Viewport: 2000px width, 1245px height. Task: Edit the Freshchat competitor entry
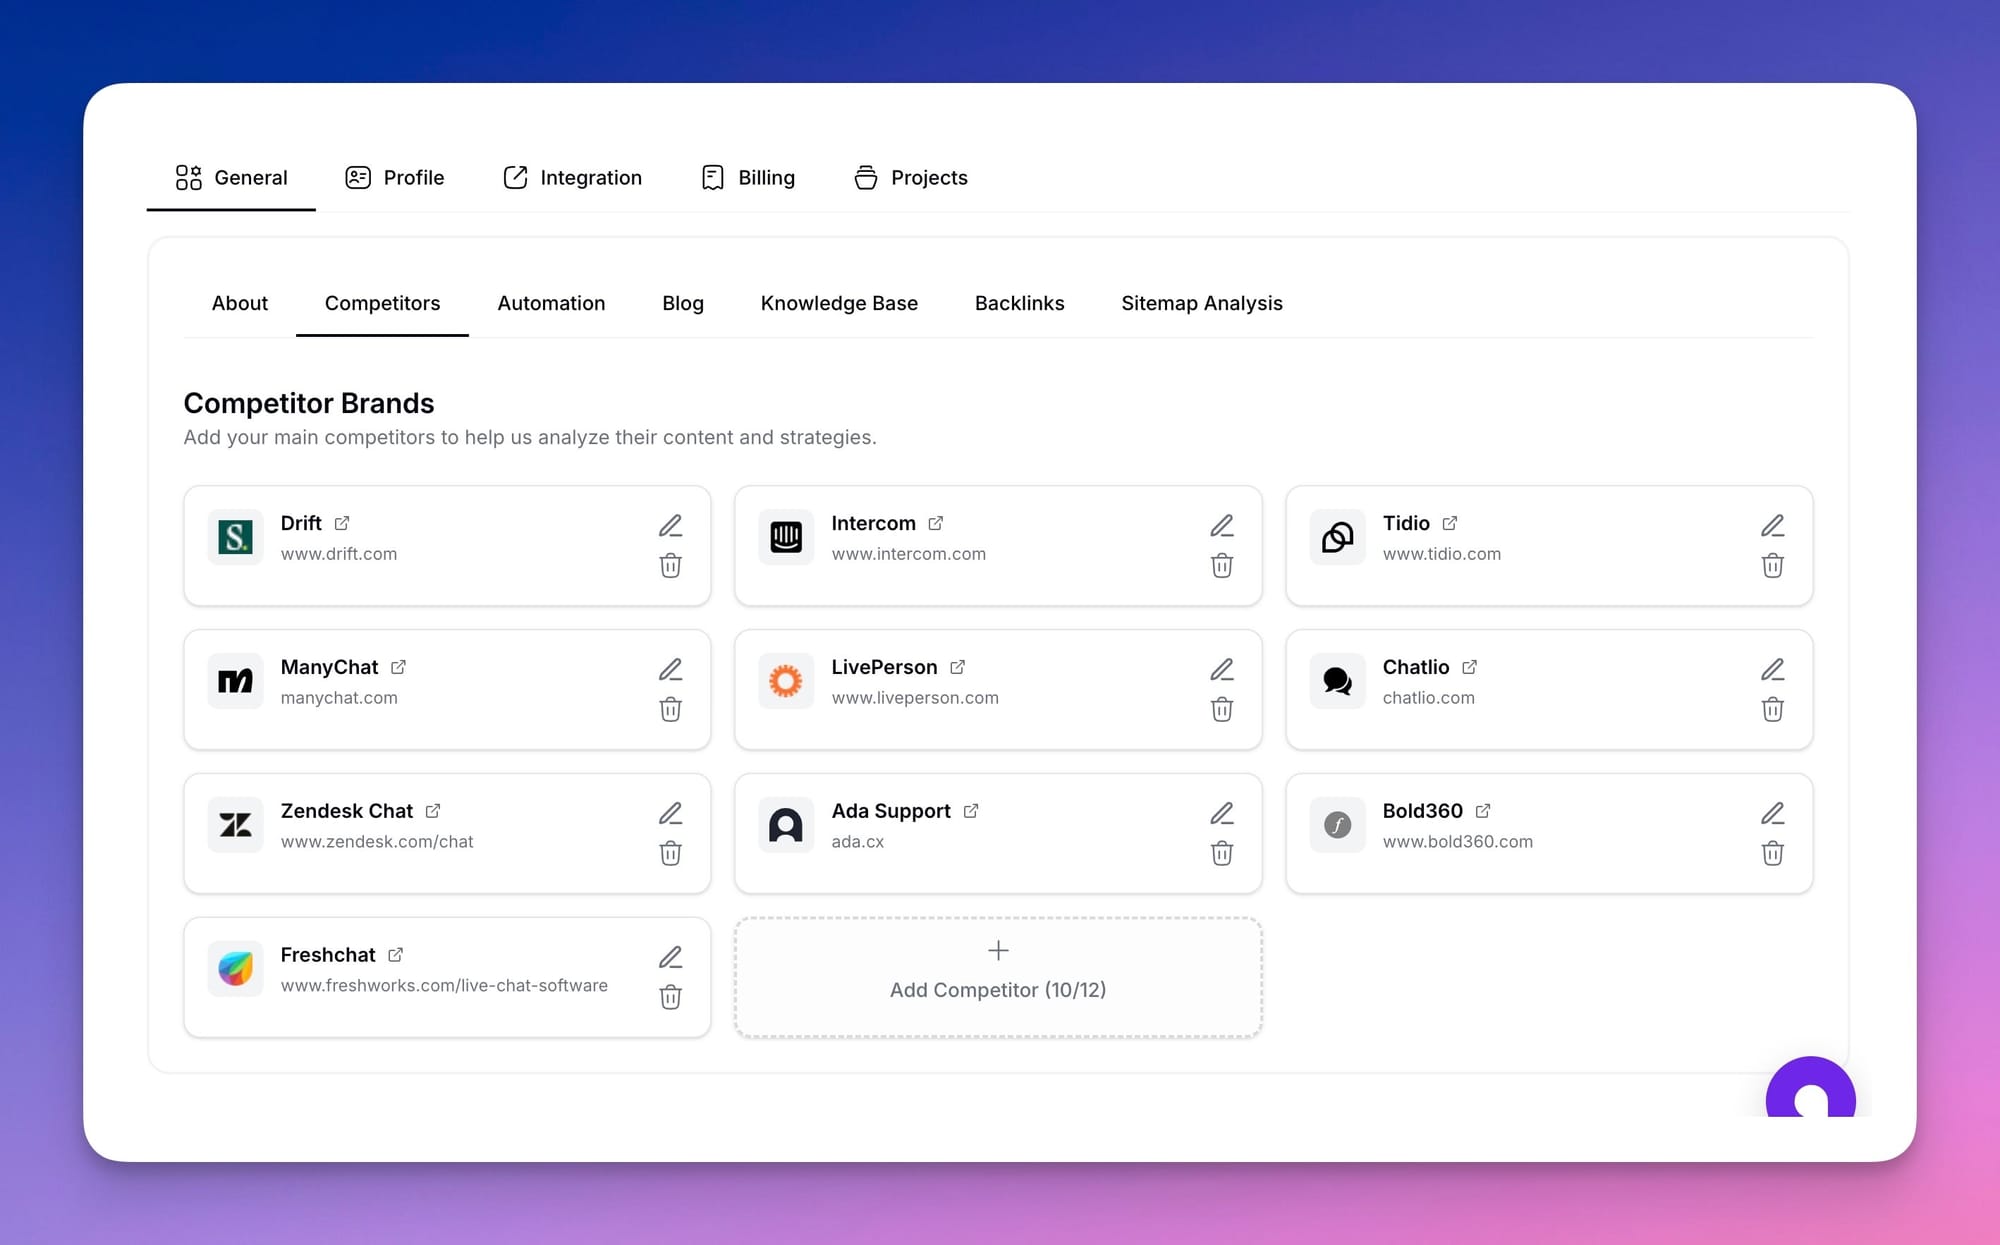(x=670, y=958)
